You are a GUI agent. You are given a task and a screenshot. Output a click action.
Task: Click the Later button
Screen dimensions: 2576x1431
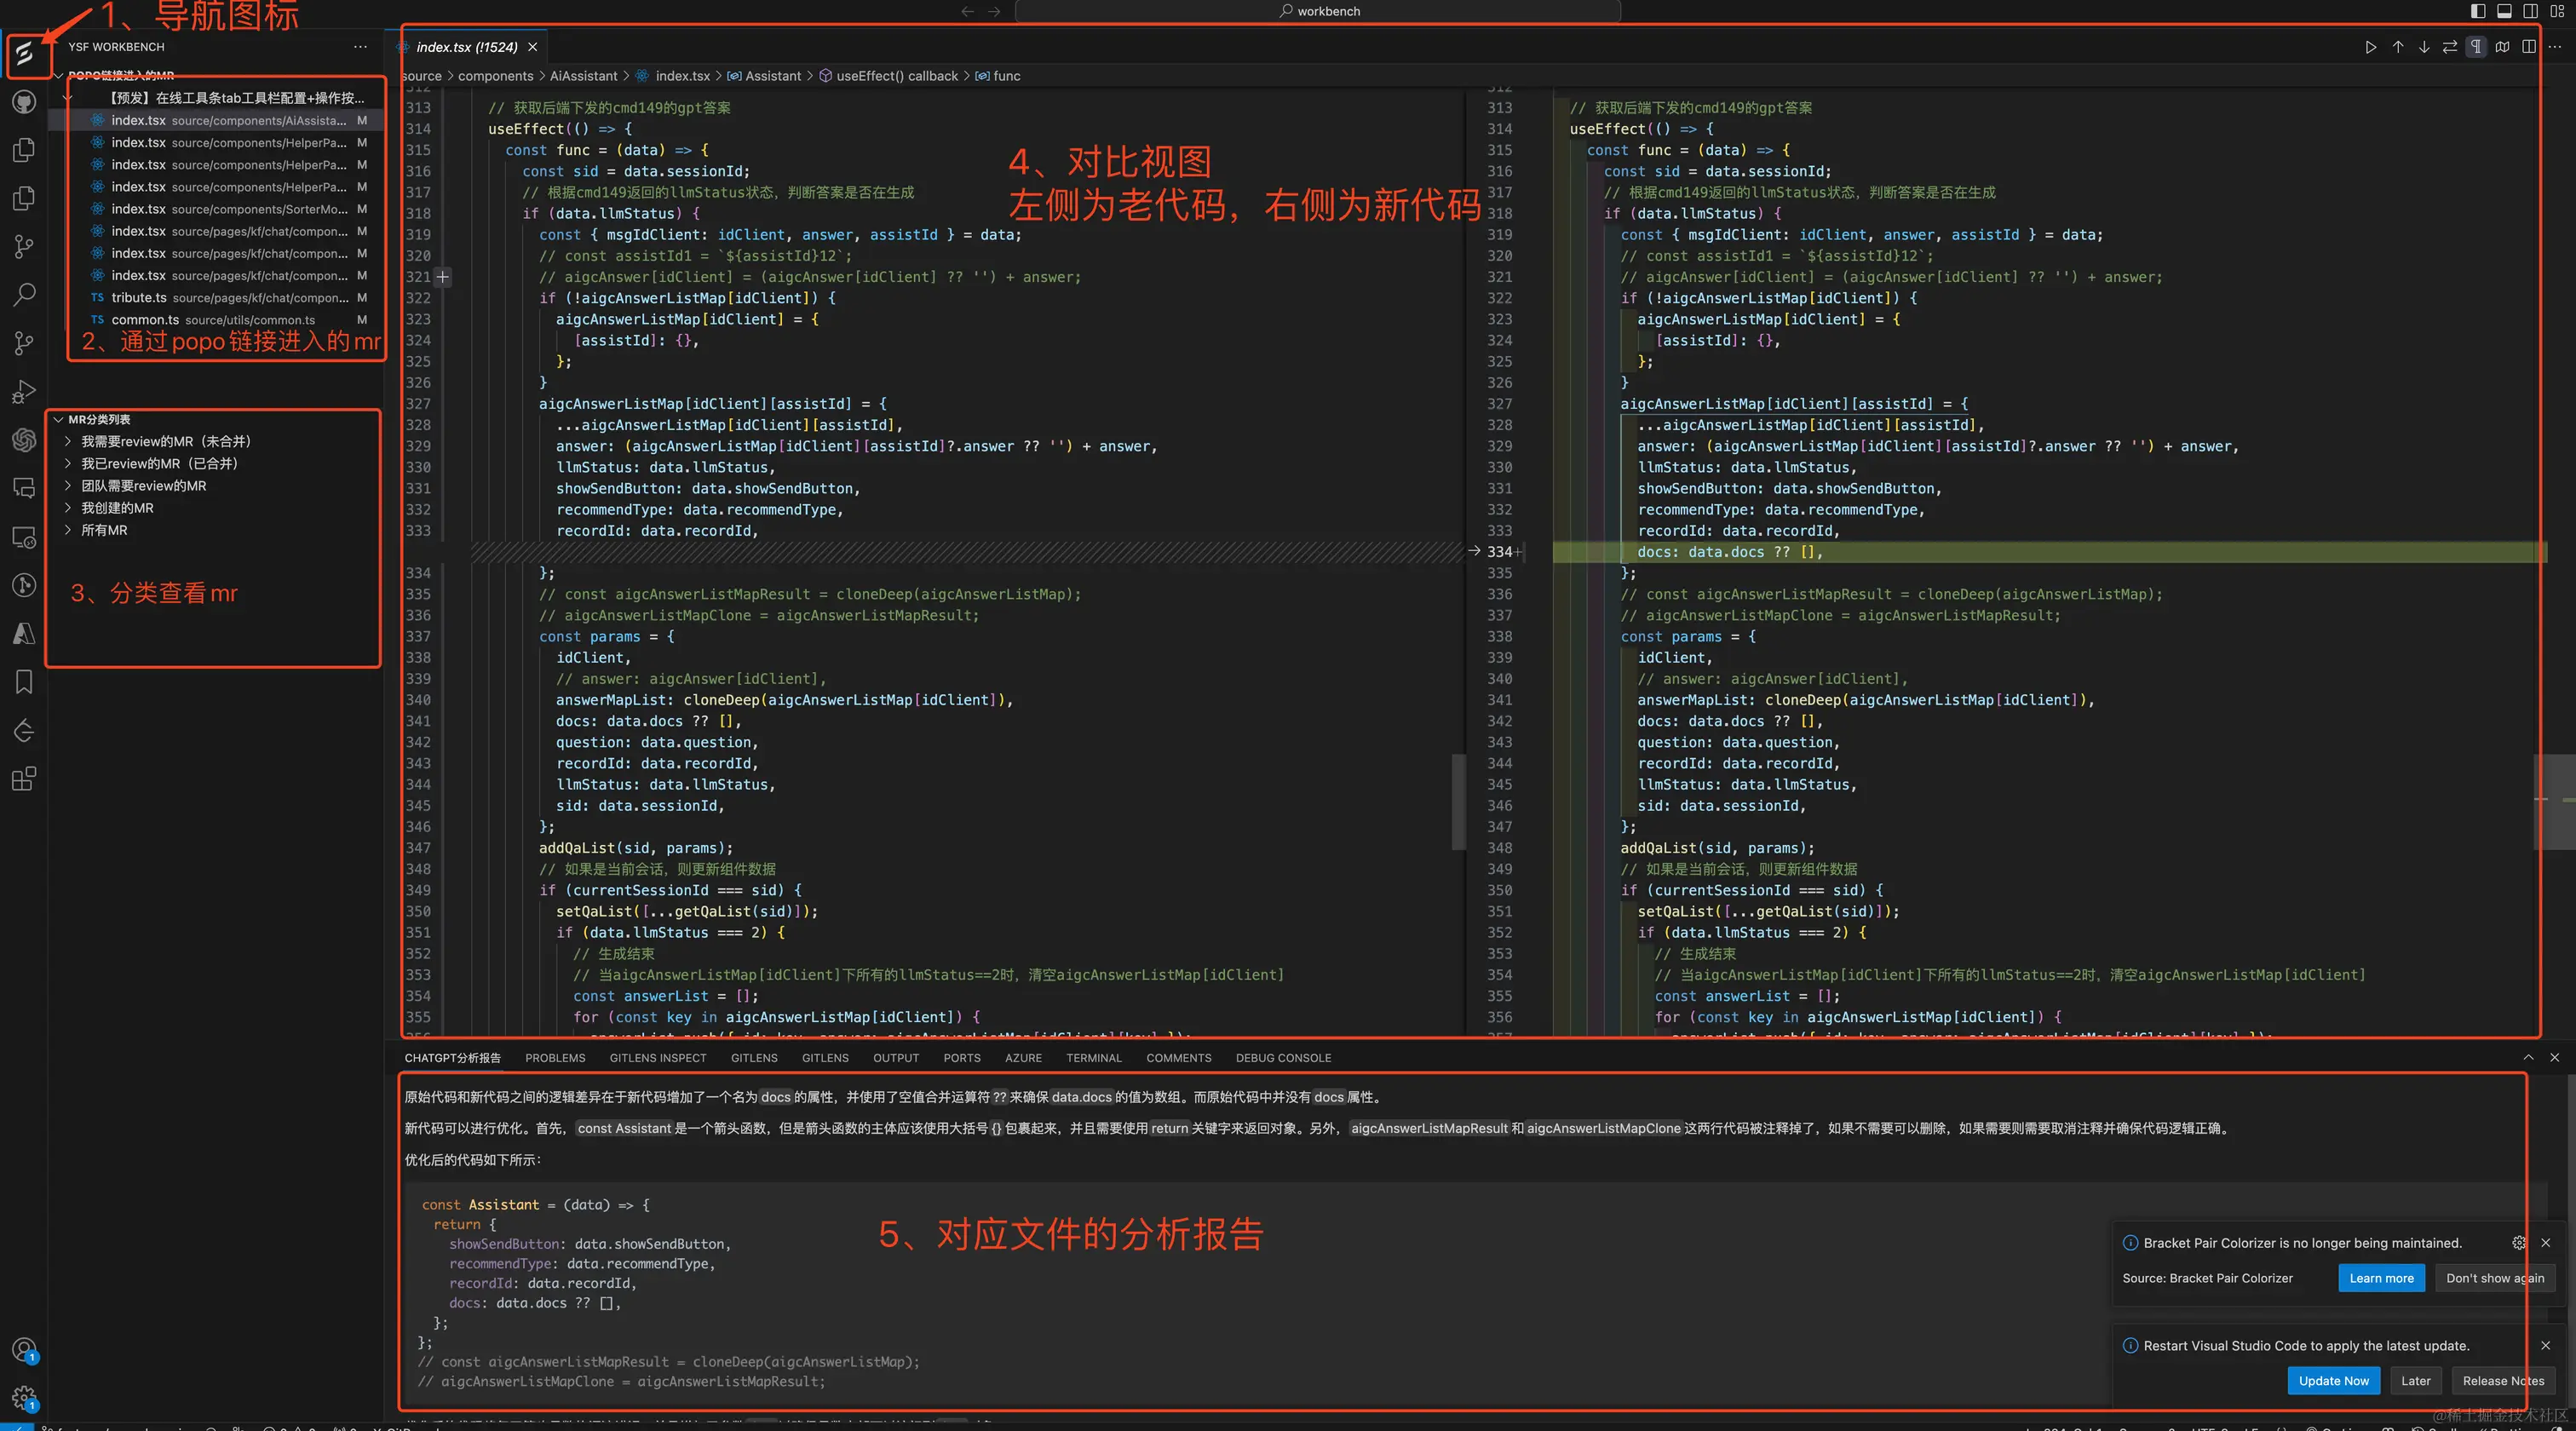tap(2416, 1381)
